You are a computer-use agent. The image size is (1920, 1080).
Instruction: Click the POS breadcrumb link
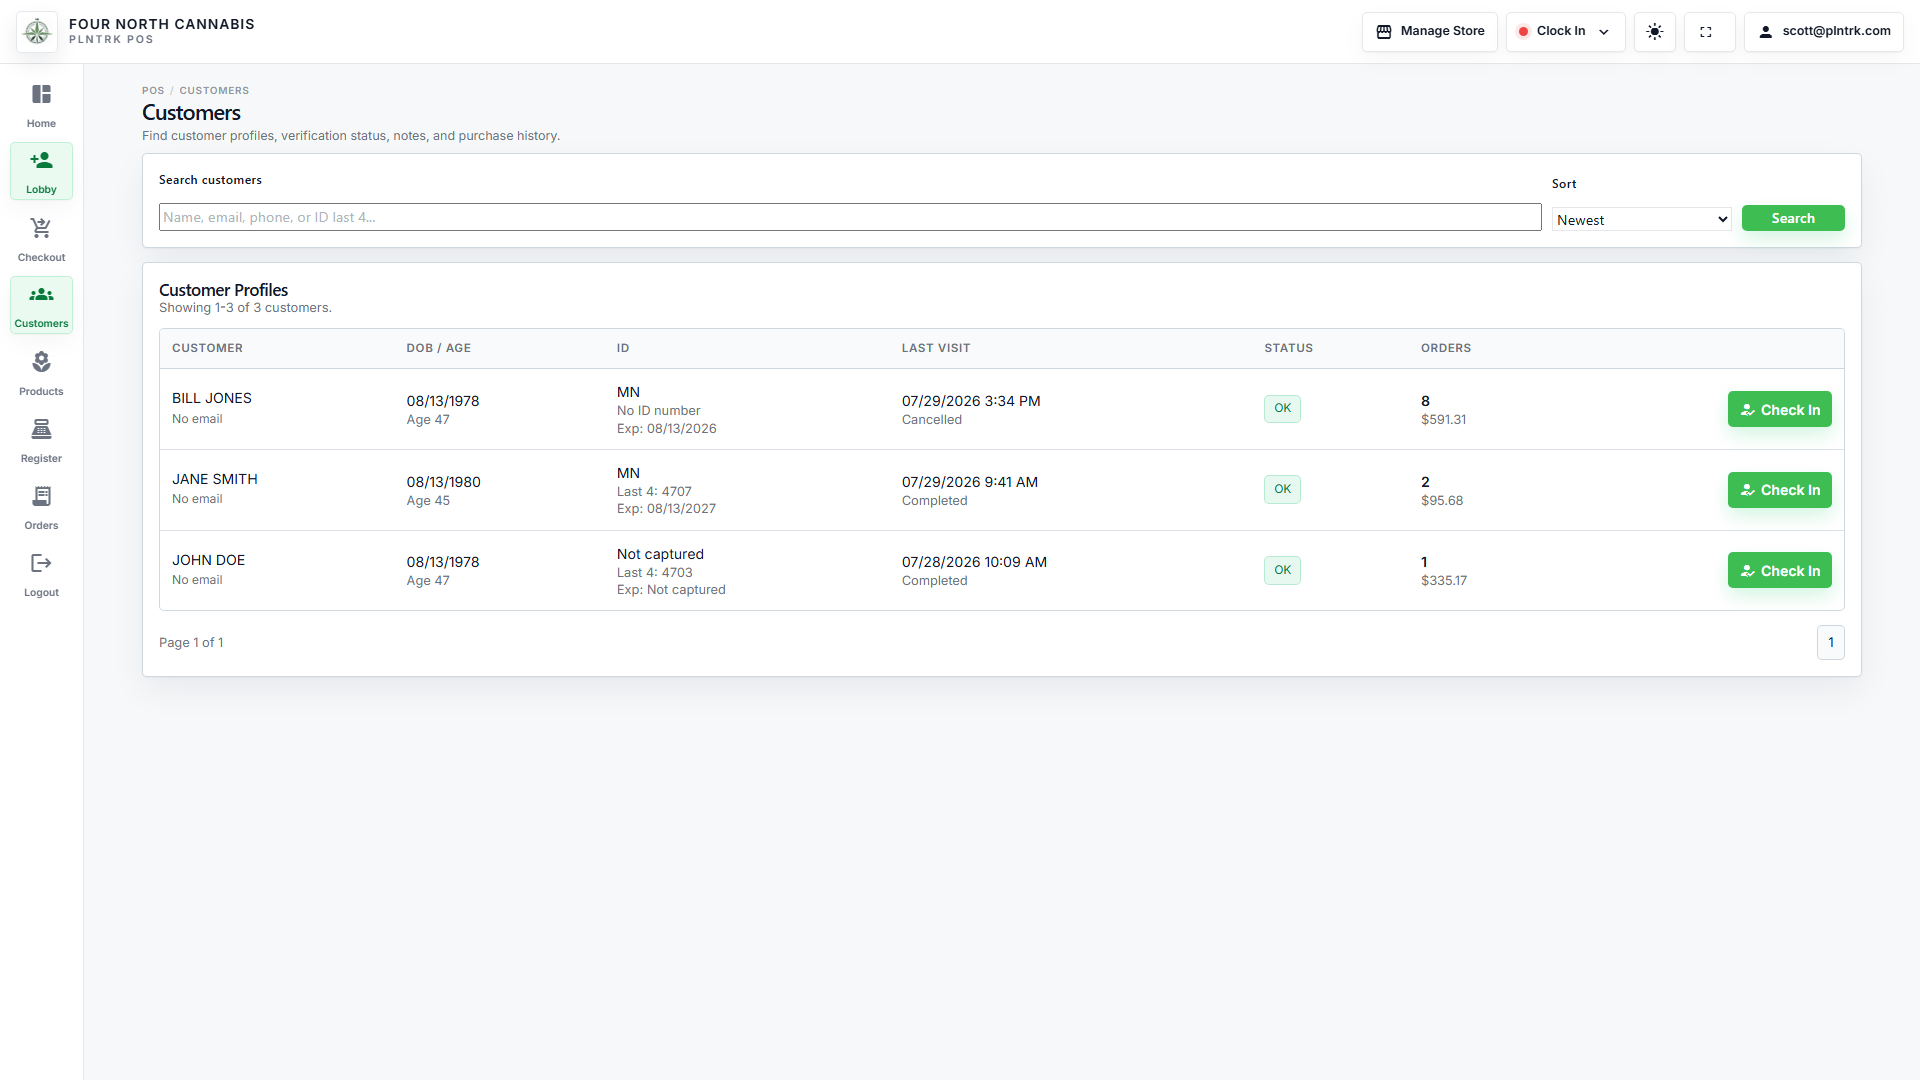click(x=153, y=90)
